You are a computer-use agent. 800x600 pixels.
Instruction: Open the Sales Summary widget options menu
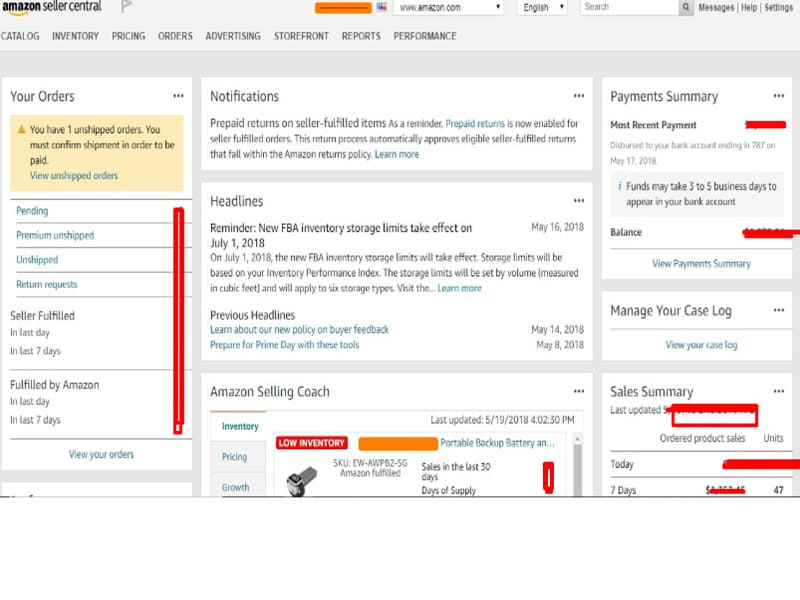[779, 391]
